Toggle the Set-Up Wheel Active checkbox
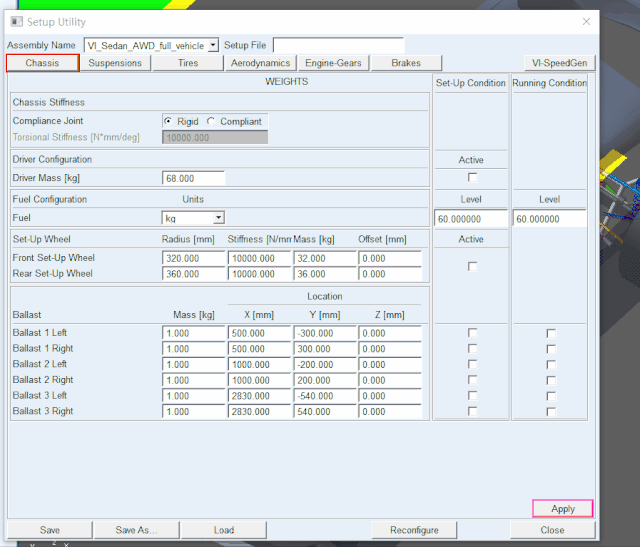 pyautogui.click(x=472, y=267)
